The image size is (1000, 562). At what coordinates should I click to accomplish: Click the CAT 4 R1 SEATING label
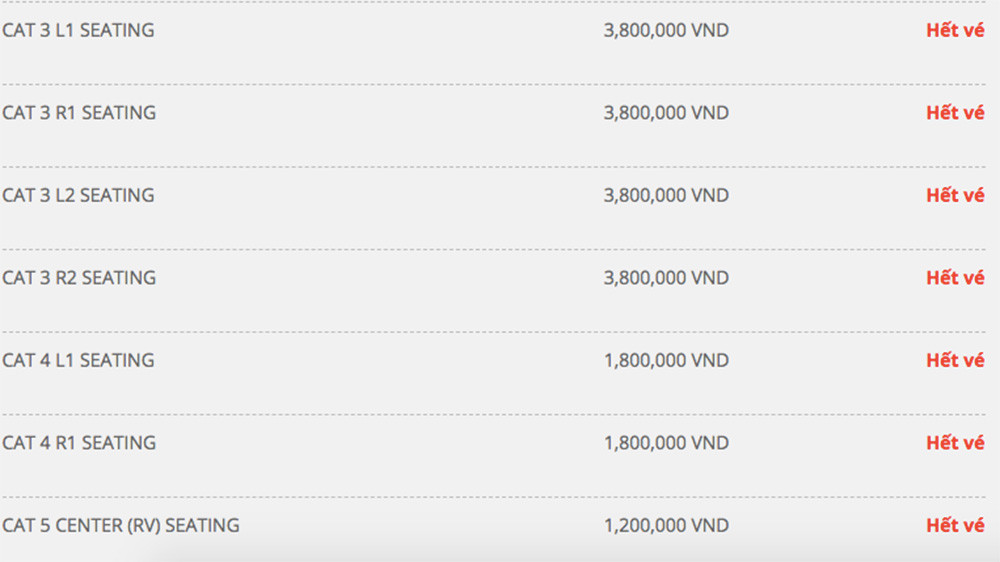[x=79, y=443]
